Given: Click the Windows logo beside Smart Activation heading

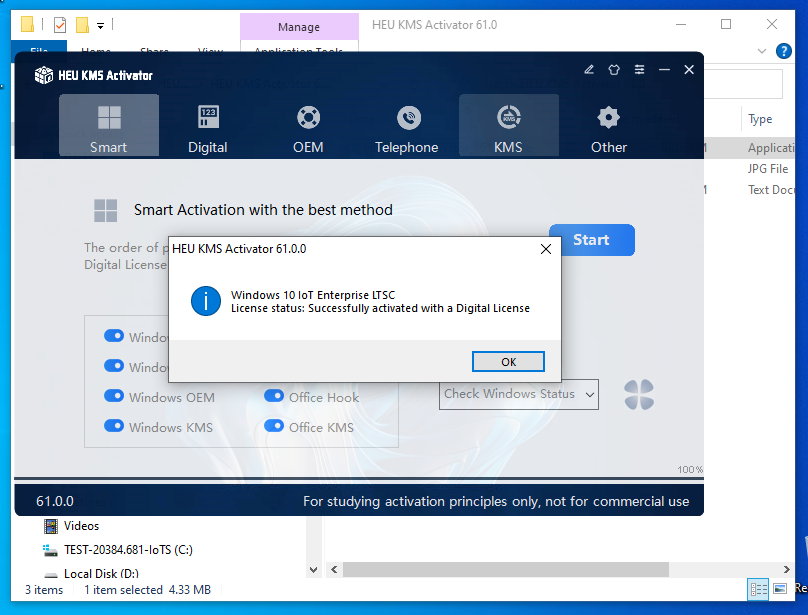Looking at the screenshot, I should pos(106,210).
